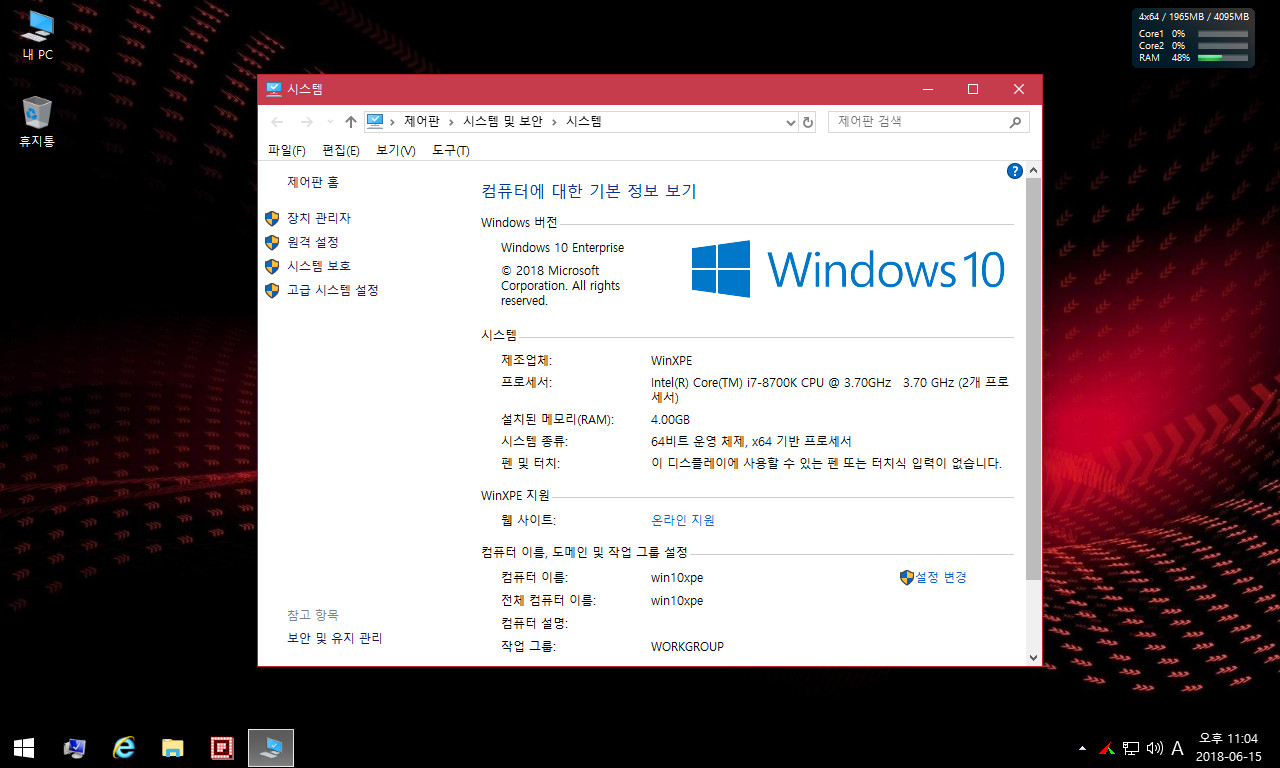Image resolution: width=1280 pixels, height=768 pixels.
Task: Minimize the 시스템 window
Action: click(927, 89)
